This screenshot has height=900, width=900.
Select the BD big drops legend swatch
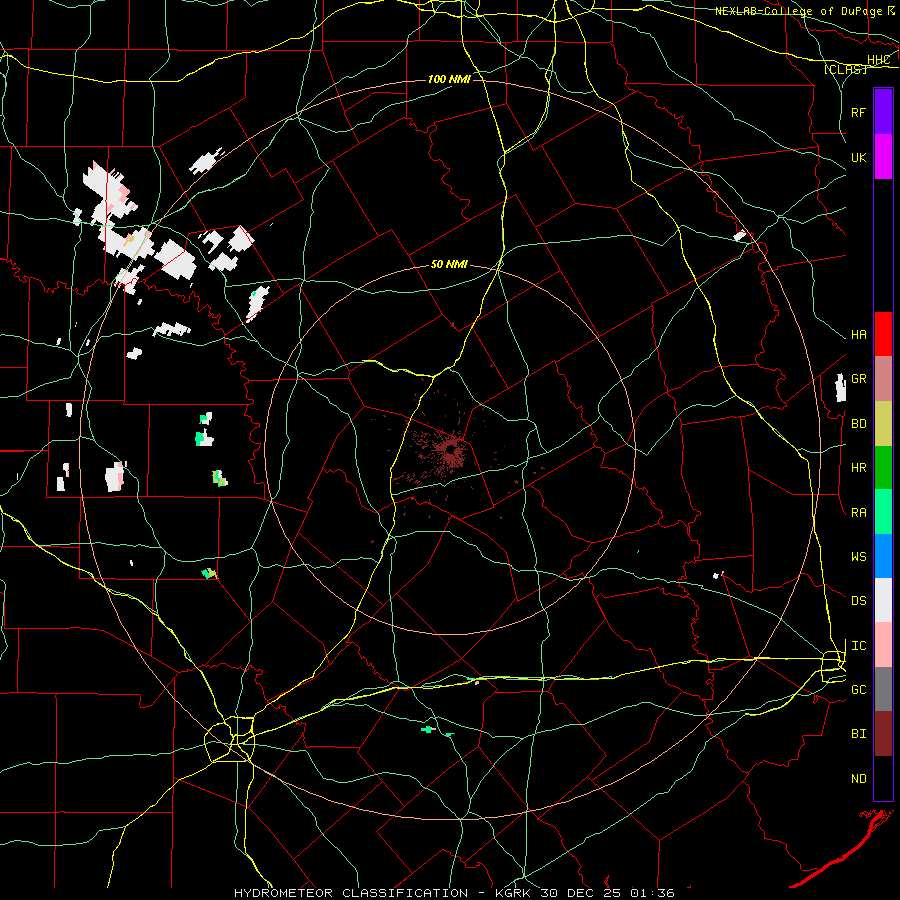coord(883,423)
